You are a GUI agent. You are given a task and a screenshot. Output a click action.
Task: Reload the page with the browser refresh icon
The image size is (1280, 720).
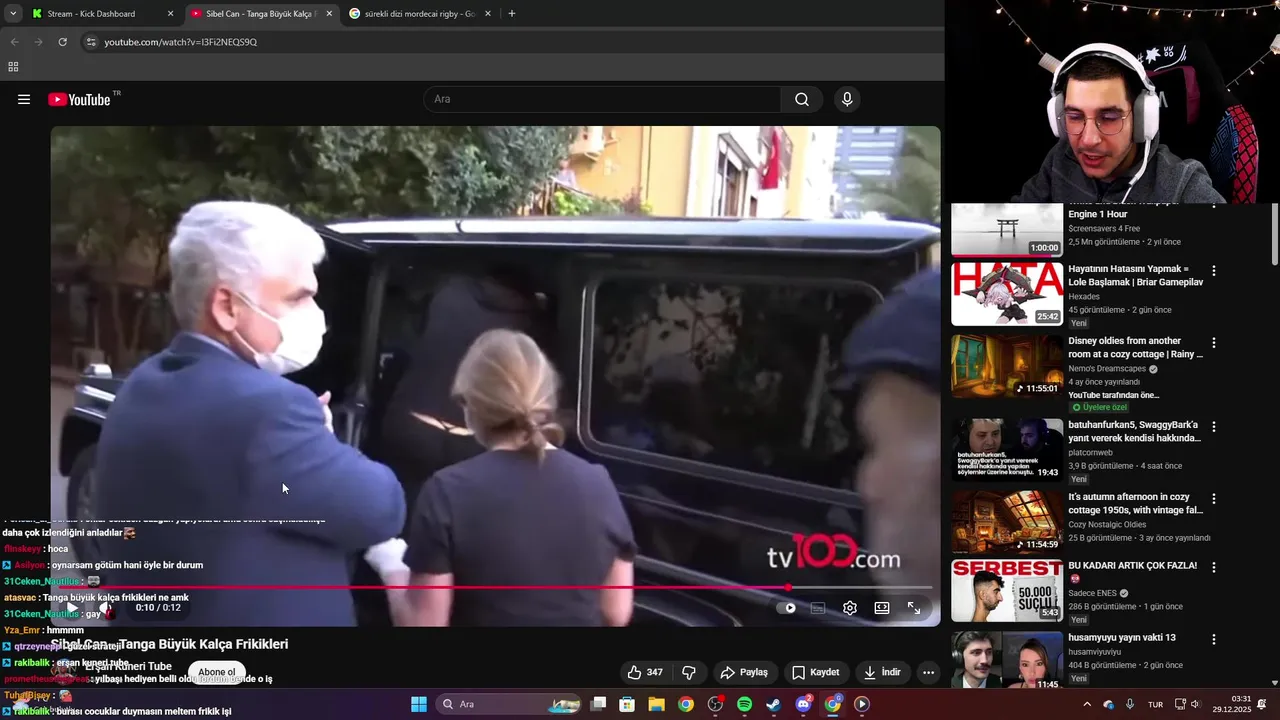(62, 42)
